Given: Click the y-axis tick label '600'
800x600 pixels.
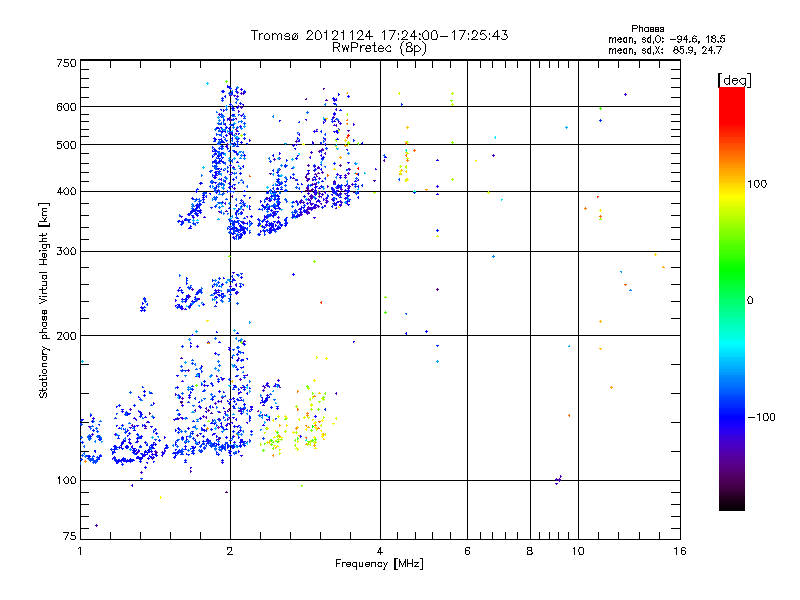Looking at the screenshot, I should tap(66, 107).
